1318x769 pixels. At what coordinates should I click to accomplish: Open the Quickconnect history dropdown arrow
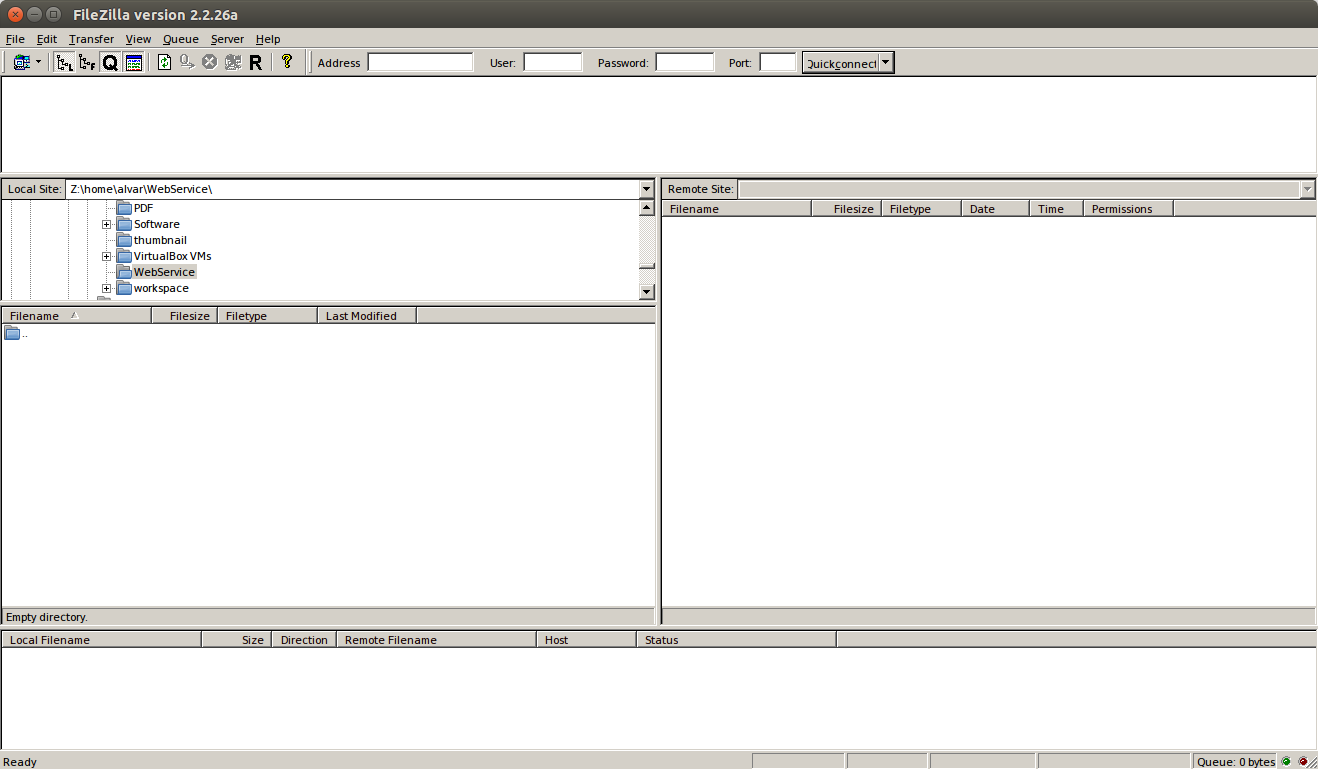pyautogui.click(x=886, y=63)
